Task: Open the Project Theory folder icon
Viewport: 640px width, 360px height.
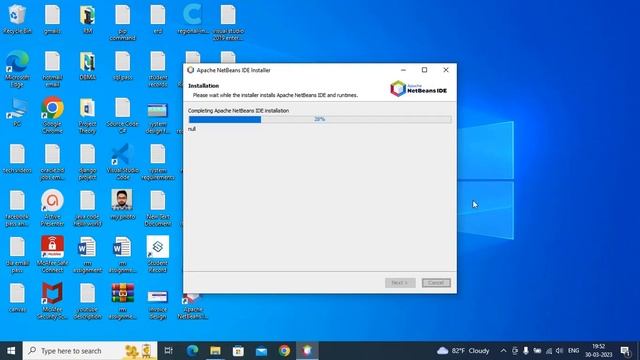Action: tap(87, 116)
